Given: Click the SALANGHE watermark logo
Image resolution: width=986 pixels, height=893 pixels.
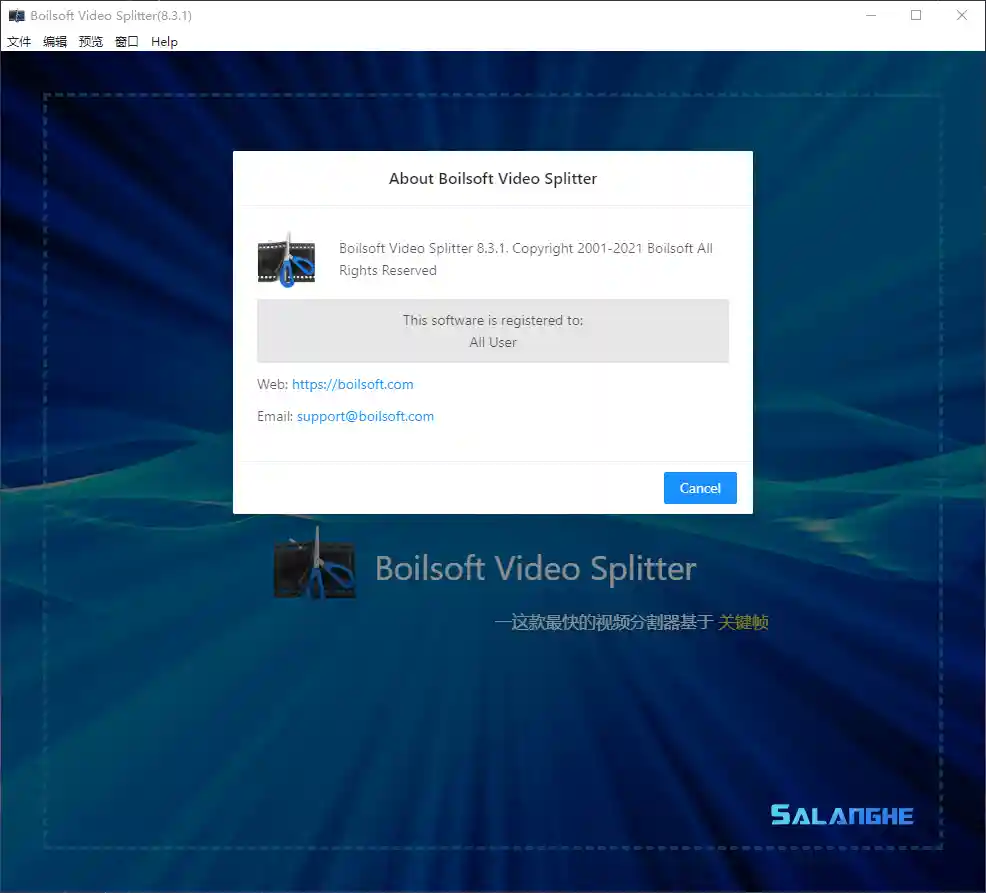Looking at the screenshot, I should click(842, 815).
